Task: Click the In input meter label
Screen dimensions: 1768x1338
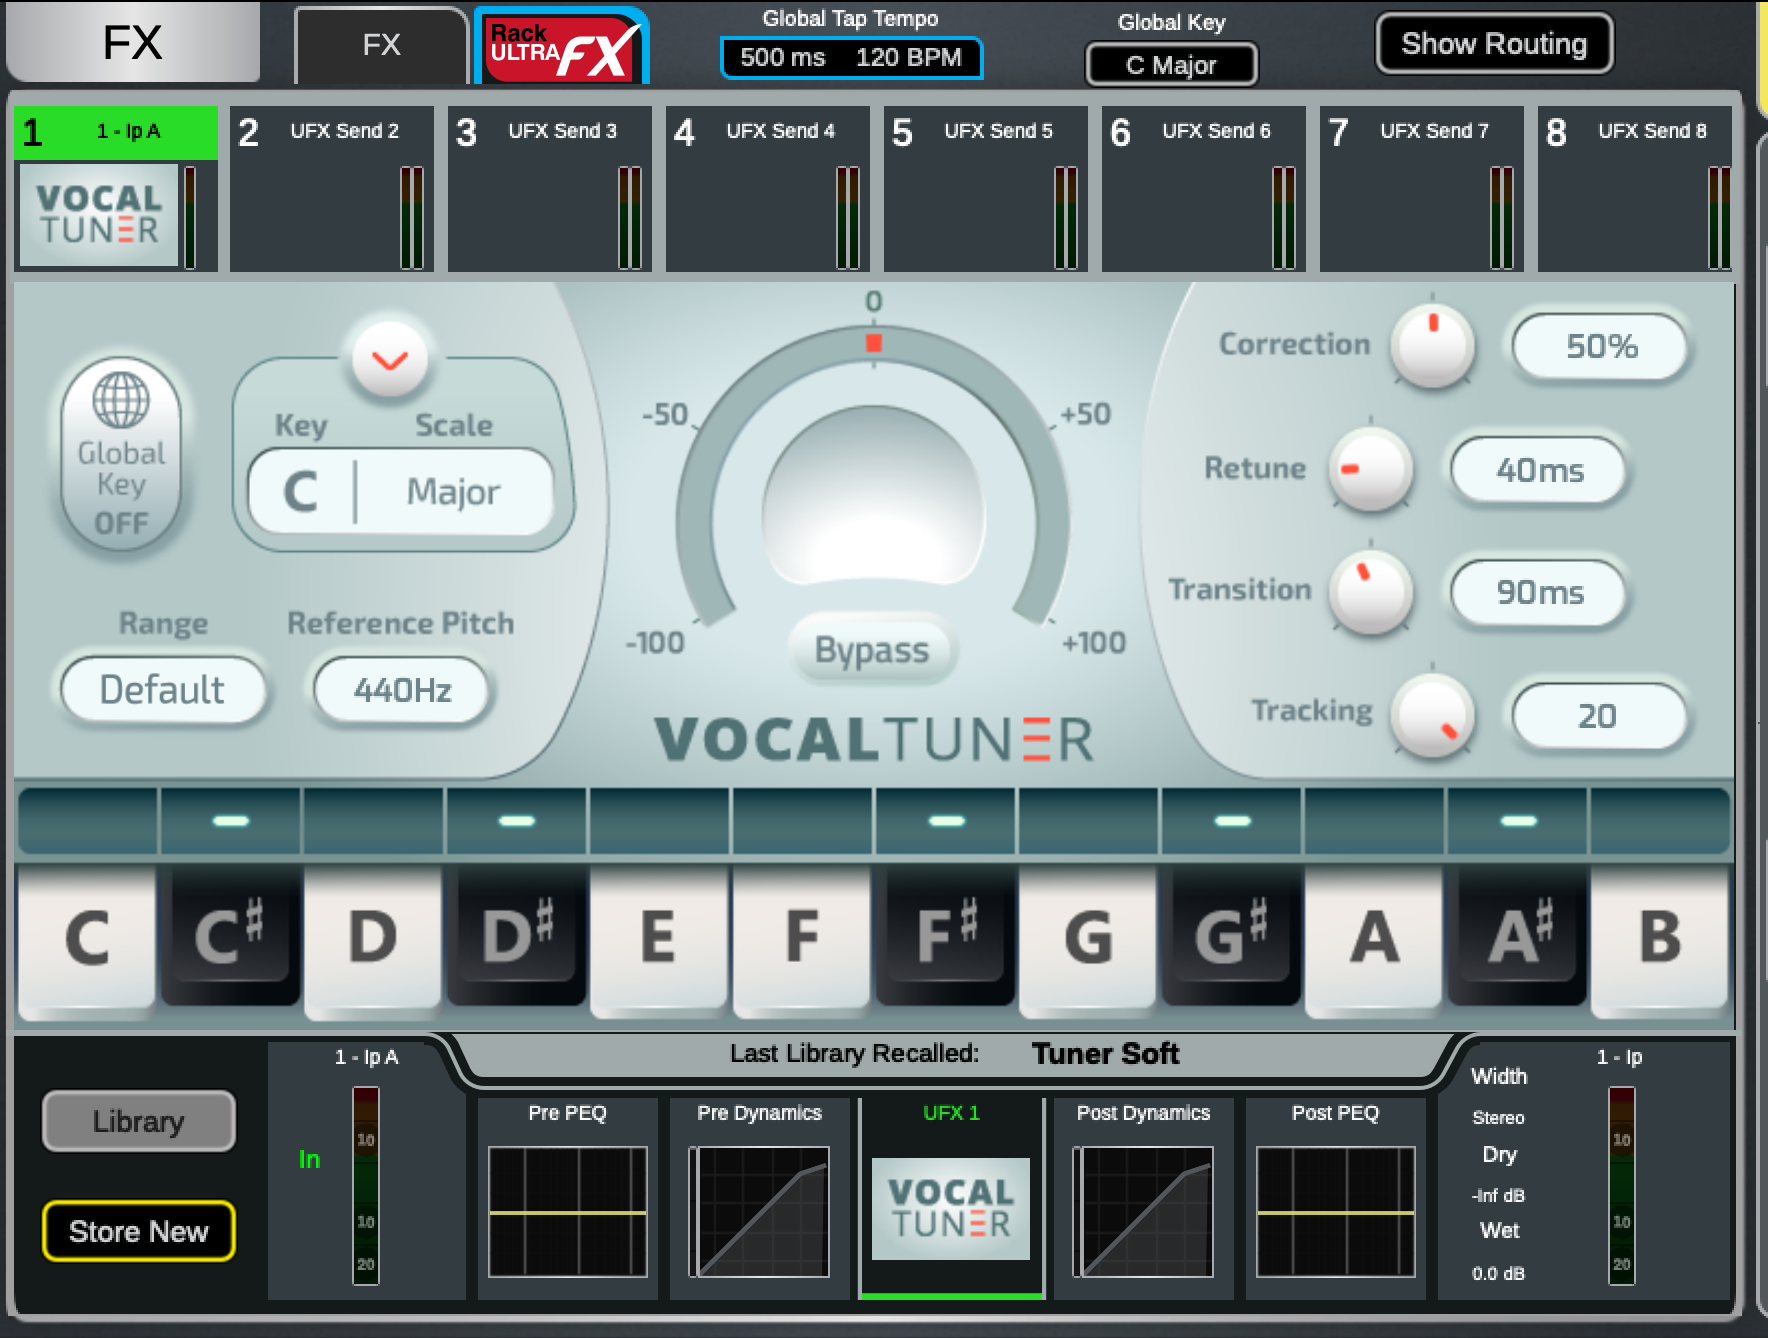Action: coord(309,1159)
